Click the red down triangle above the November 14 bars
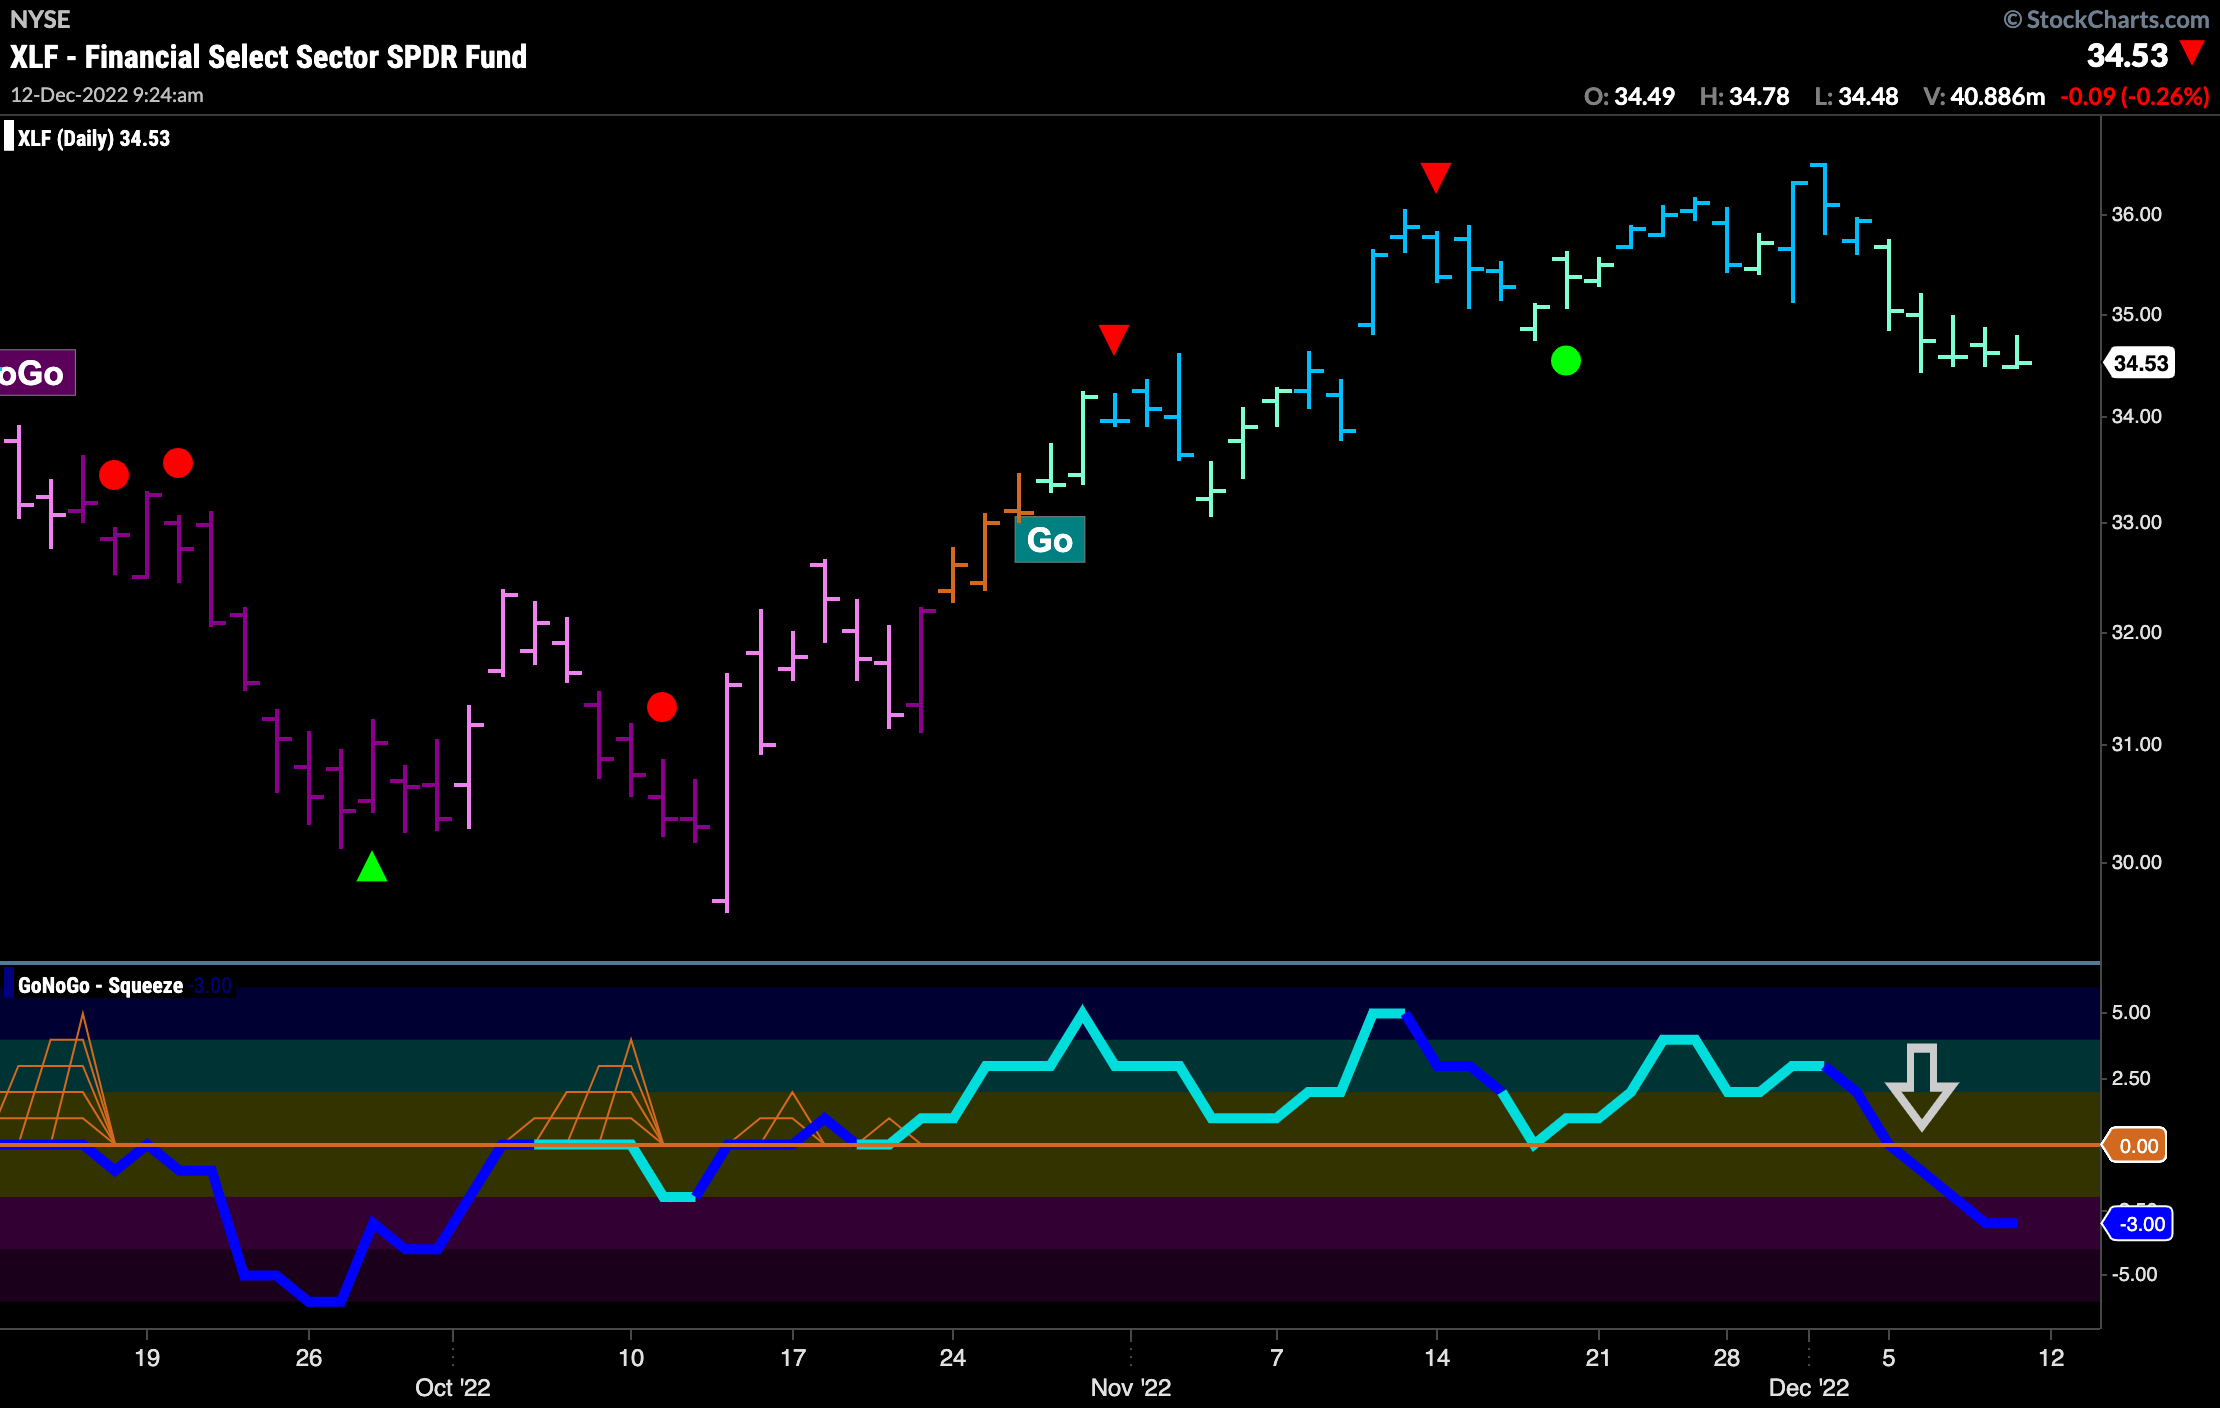This screenshot has height=1408, width=2220. pyautogui.click(x=1435, y=177)
